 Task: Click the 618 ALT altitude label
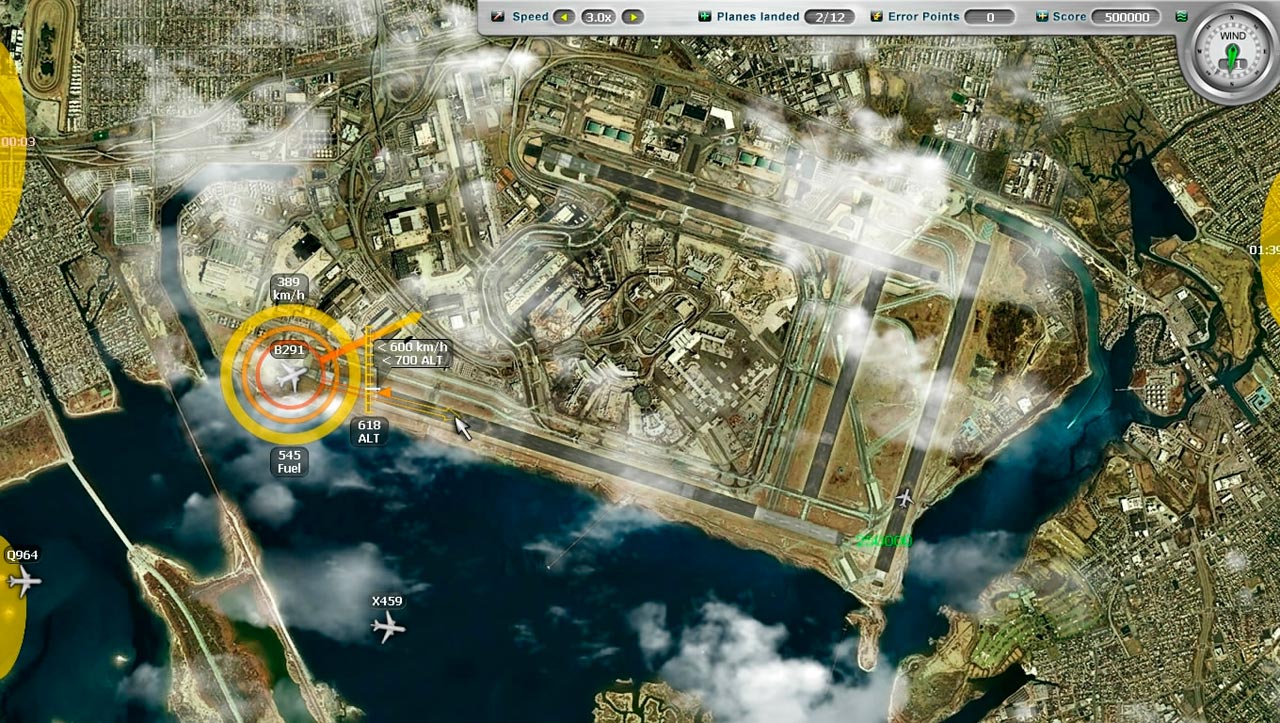[369, 432]
